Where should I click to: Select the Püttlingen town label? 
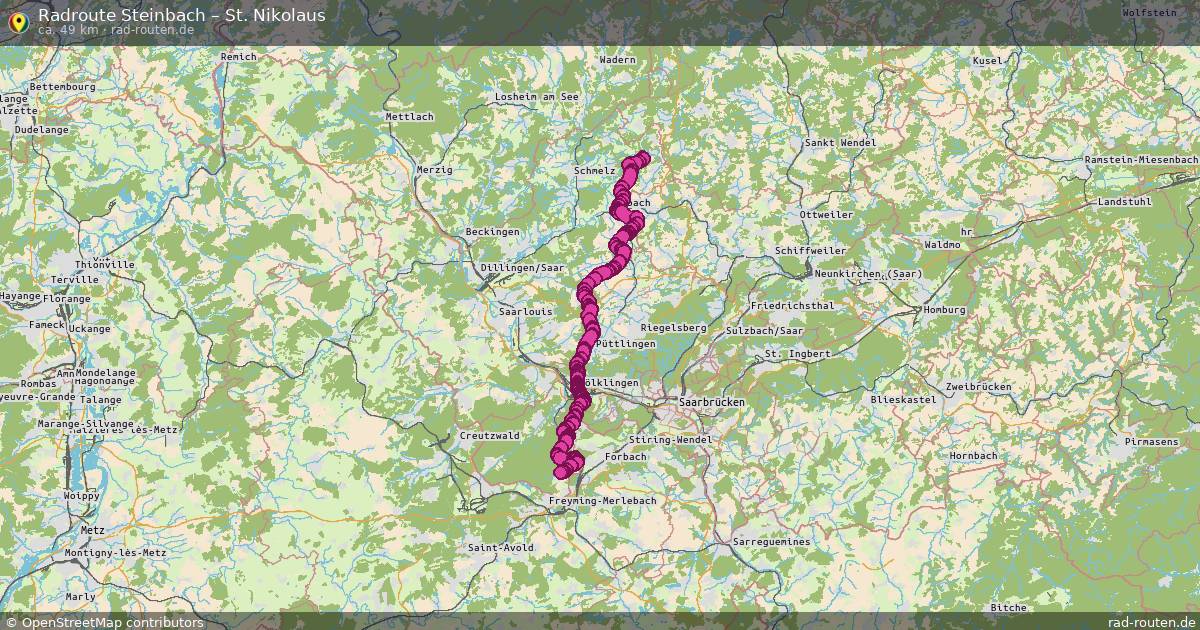tap(625, 343)
